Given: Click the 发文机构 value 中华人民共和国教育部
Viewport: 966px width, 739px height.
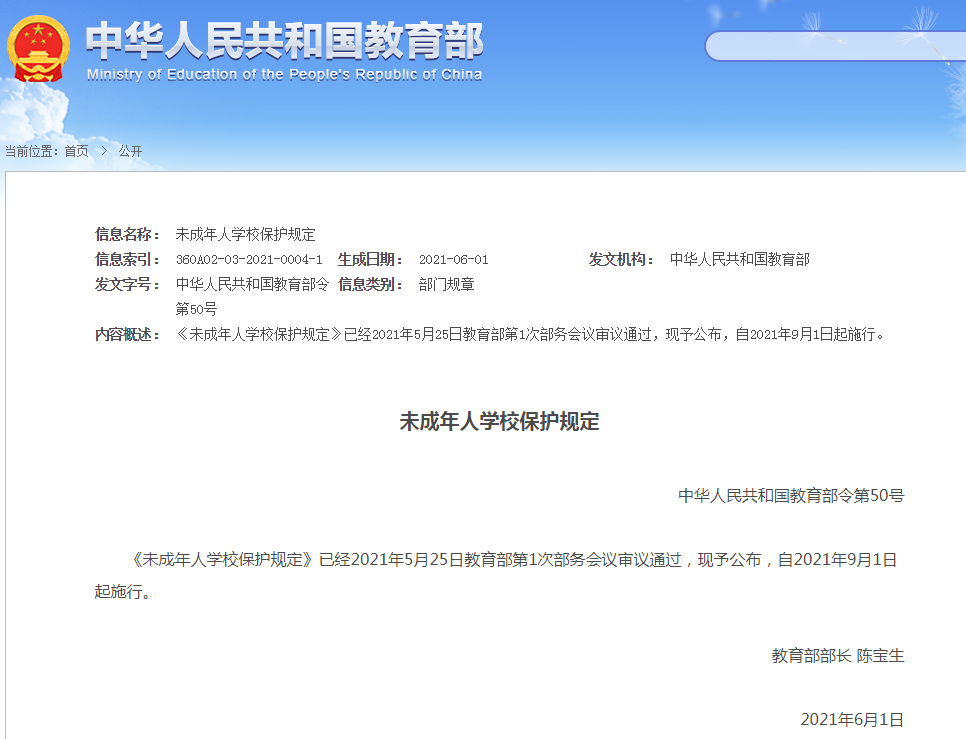Looking at the screenshot, I should pyautogui.click(x=739, y=259).
